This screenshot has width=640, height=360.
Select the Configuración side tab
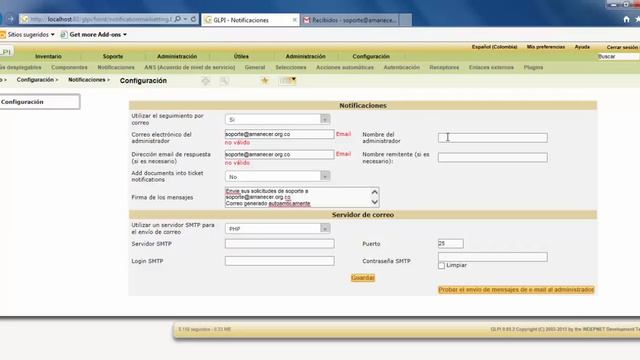pos(40,102)
